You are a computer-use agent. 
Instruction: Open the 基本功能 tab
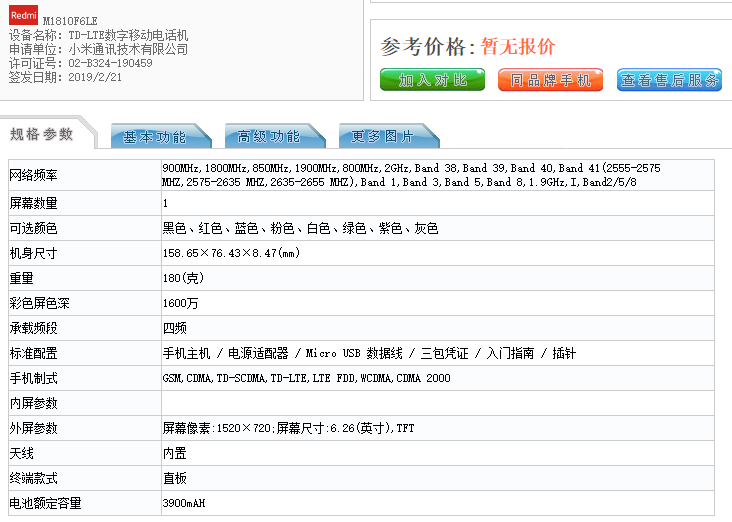155,136
